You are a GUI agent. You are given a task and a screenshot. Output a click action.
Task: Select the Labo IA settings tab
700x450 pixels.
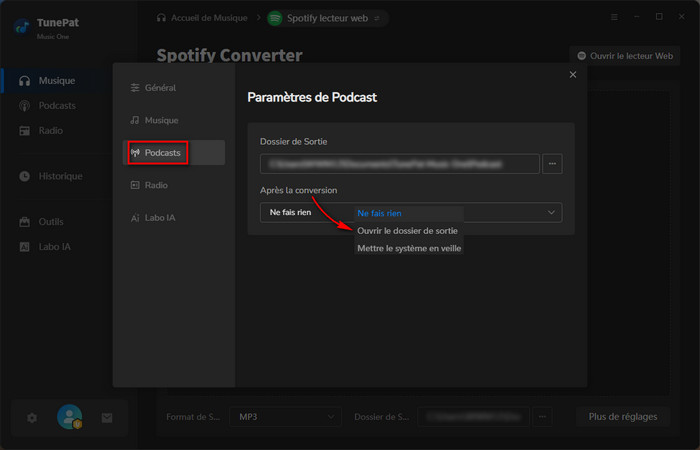tap(174, 218)
